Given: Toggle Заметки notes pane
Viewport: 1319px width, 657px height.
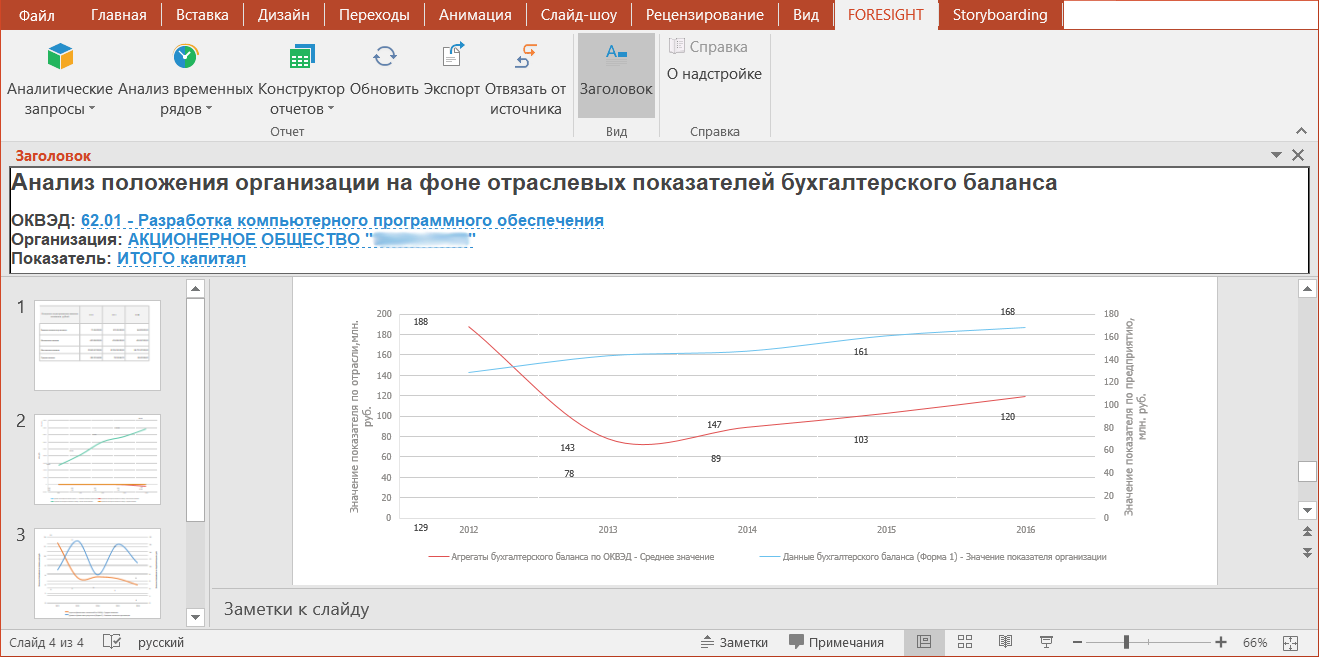Looking at the screenshot, I should click(x=733, y=642).
